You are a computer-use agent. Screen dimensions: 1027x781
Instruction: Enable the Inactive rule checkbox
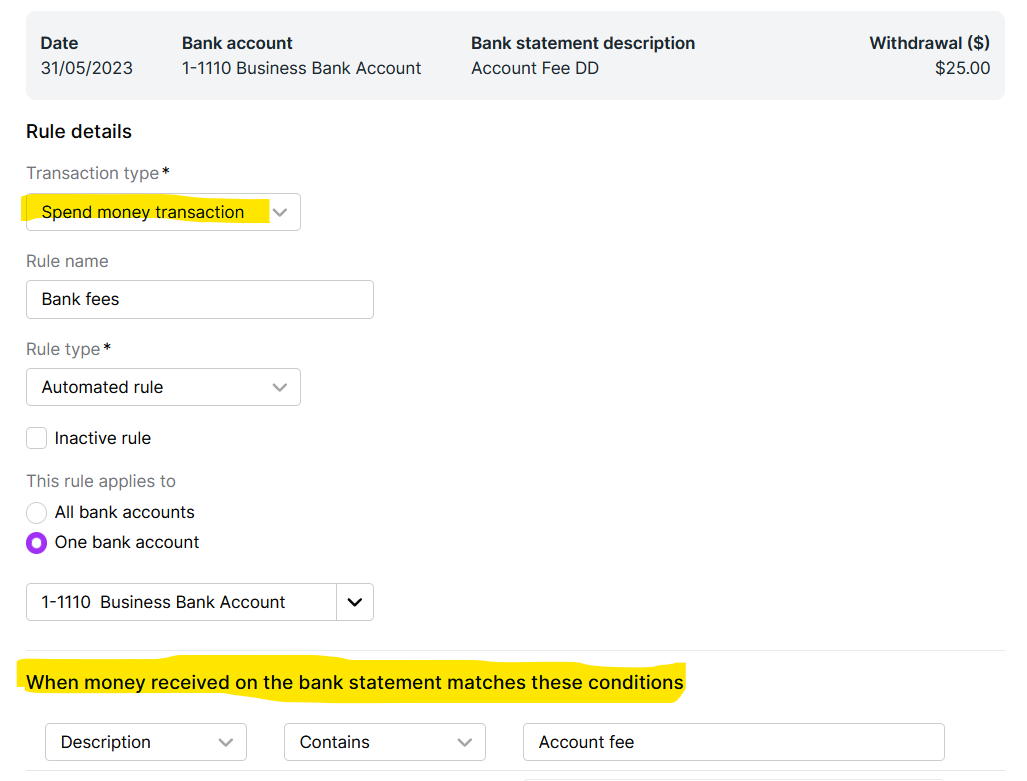[36, 438]
